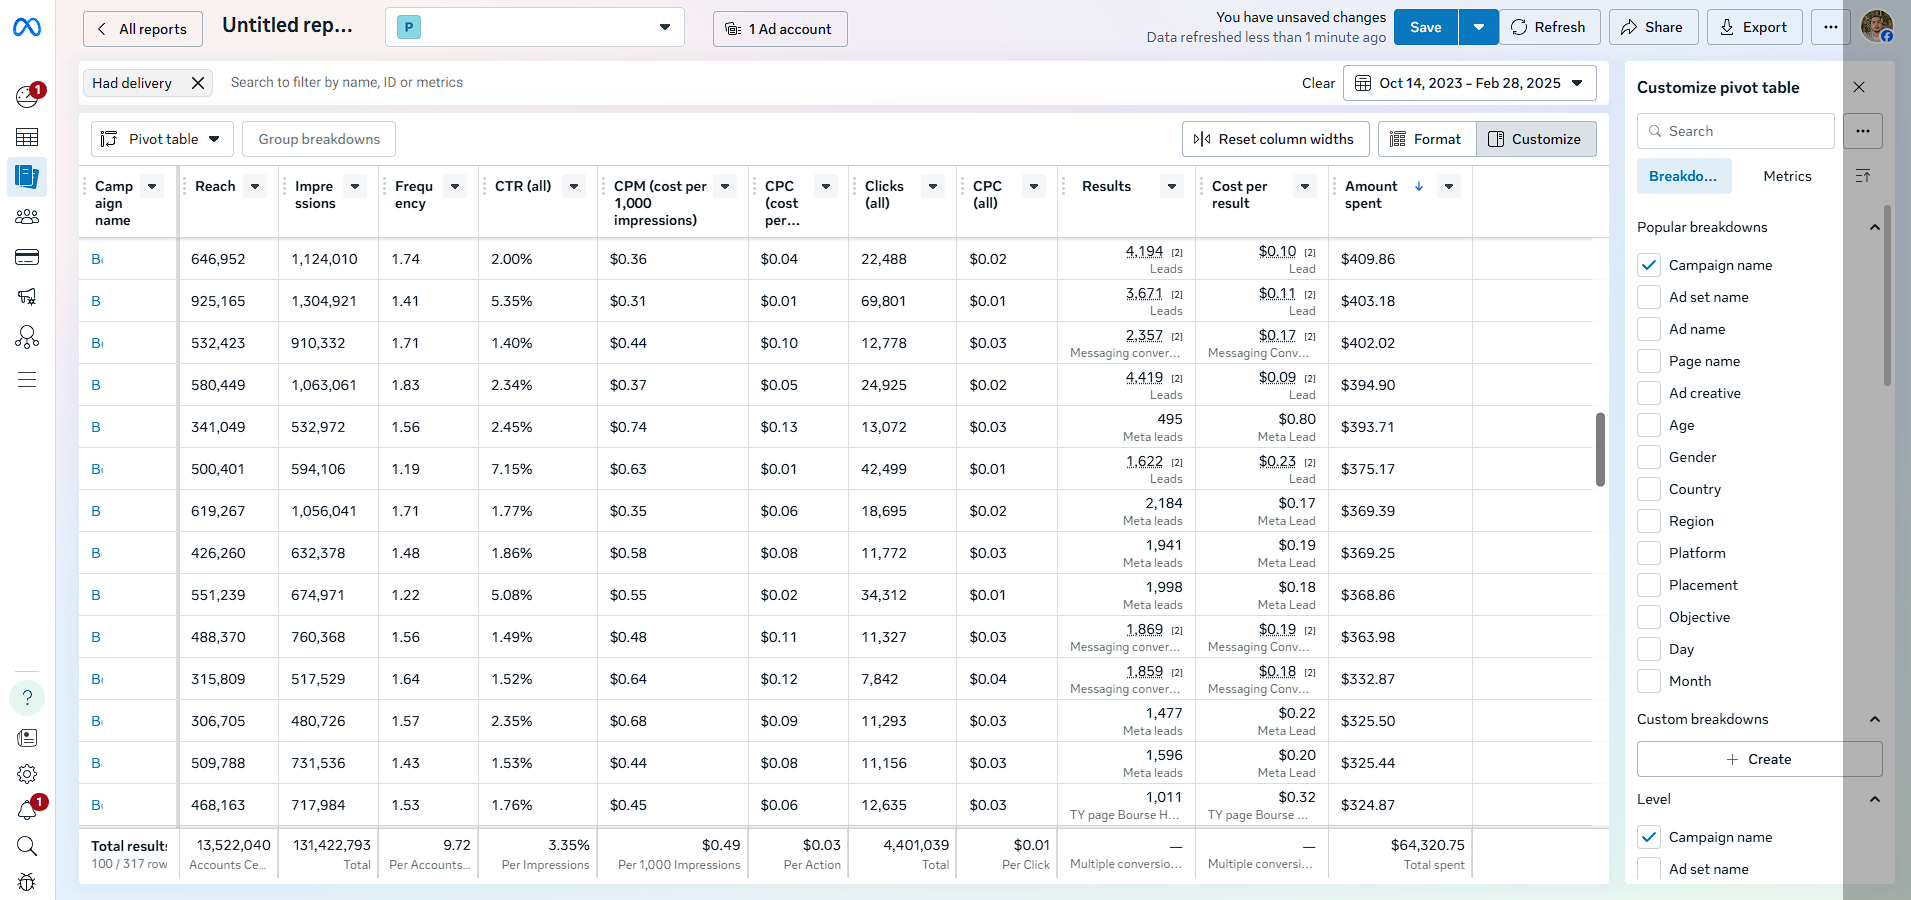Click the megaphone advertising icon
Screen dimensions: 1911x900
(27, 297)
